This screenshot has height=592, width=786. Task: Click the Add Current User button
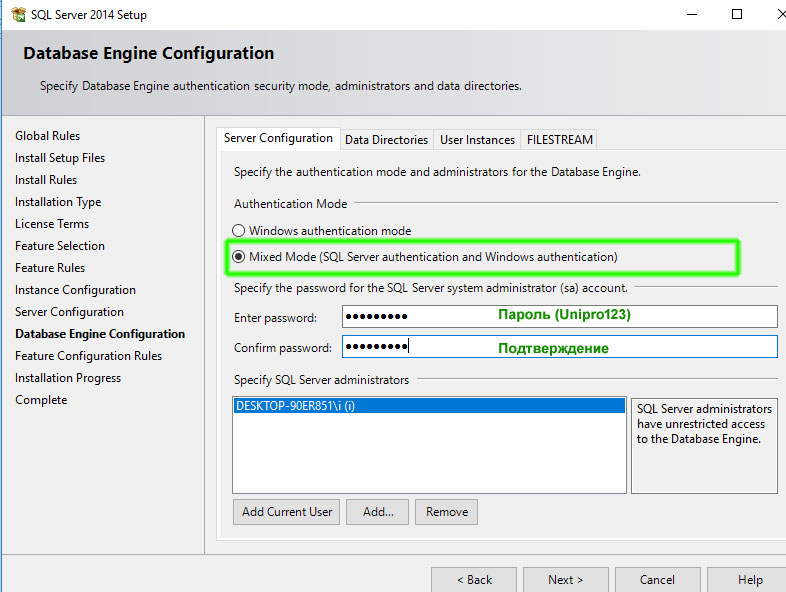(x=286, y=512)
